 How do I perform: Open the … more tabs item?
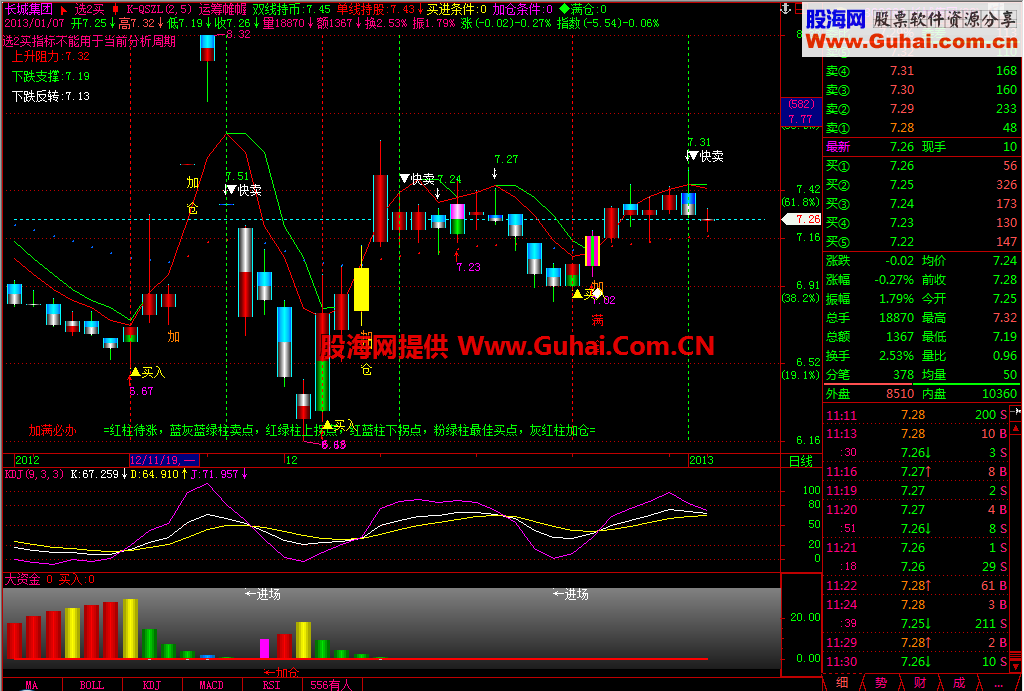pos(998,683)
